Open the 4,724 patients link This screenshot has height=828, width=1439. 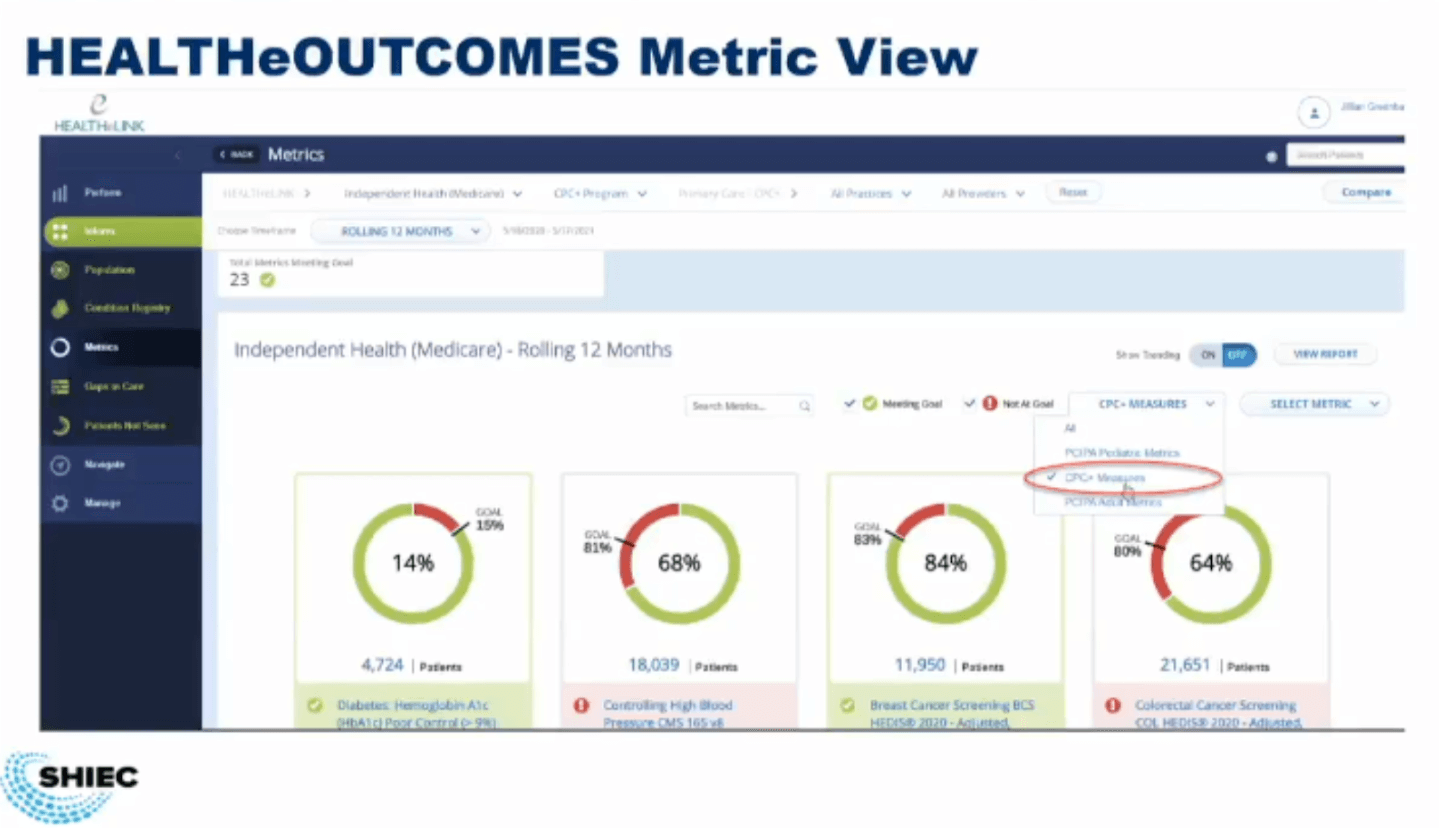(382, 664)
